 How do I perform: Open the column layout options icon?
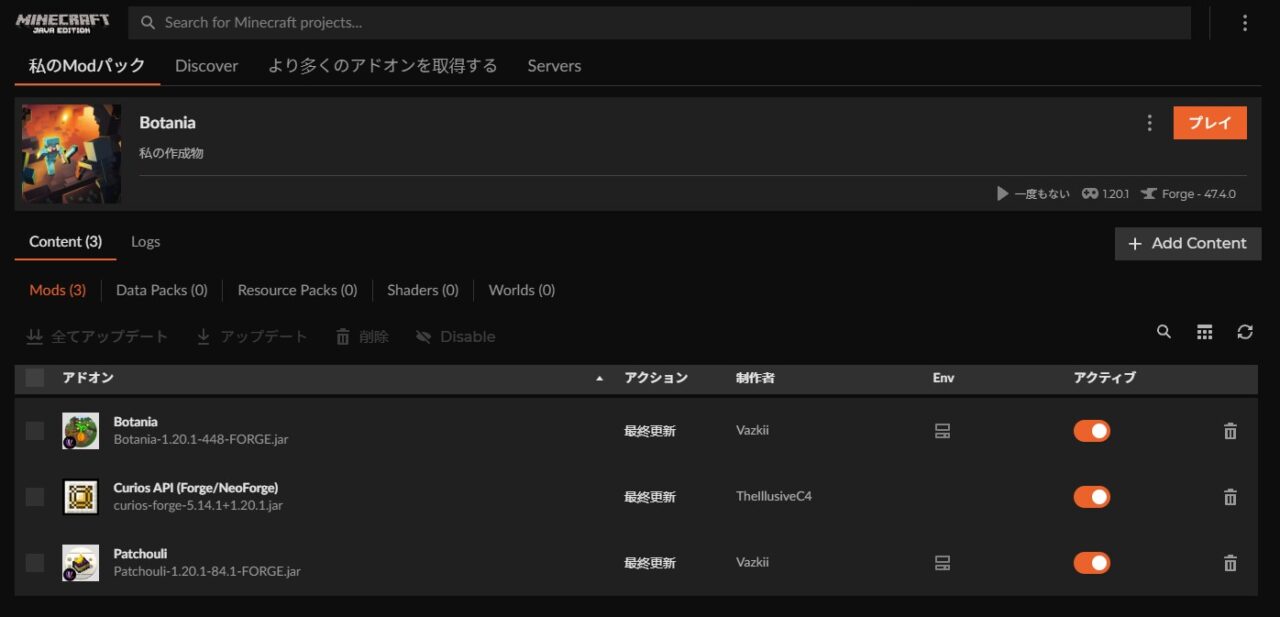1204,332
